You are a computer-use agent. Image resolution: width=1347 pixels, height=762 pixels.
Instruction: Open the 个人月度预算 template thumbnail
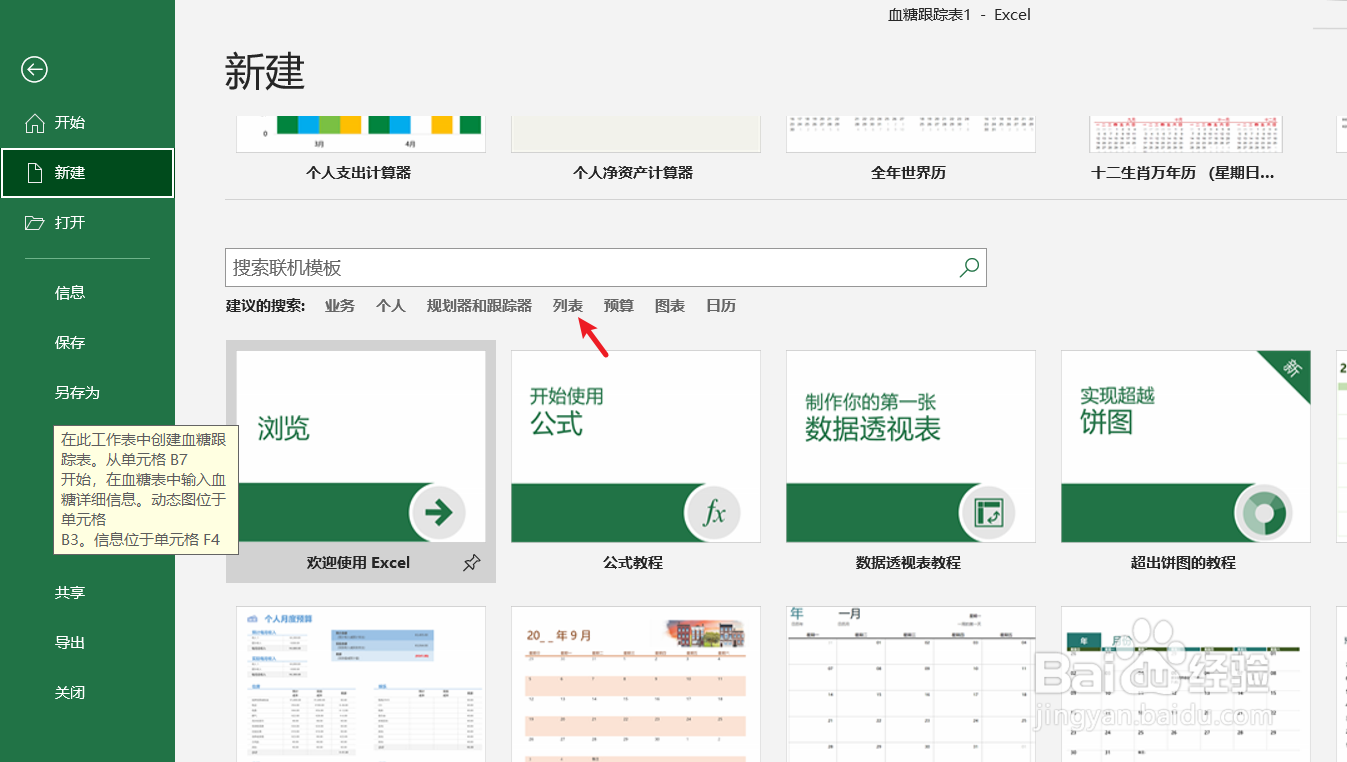(361, 684)
